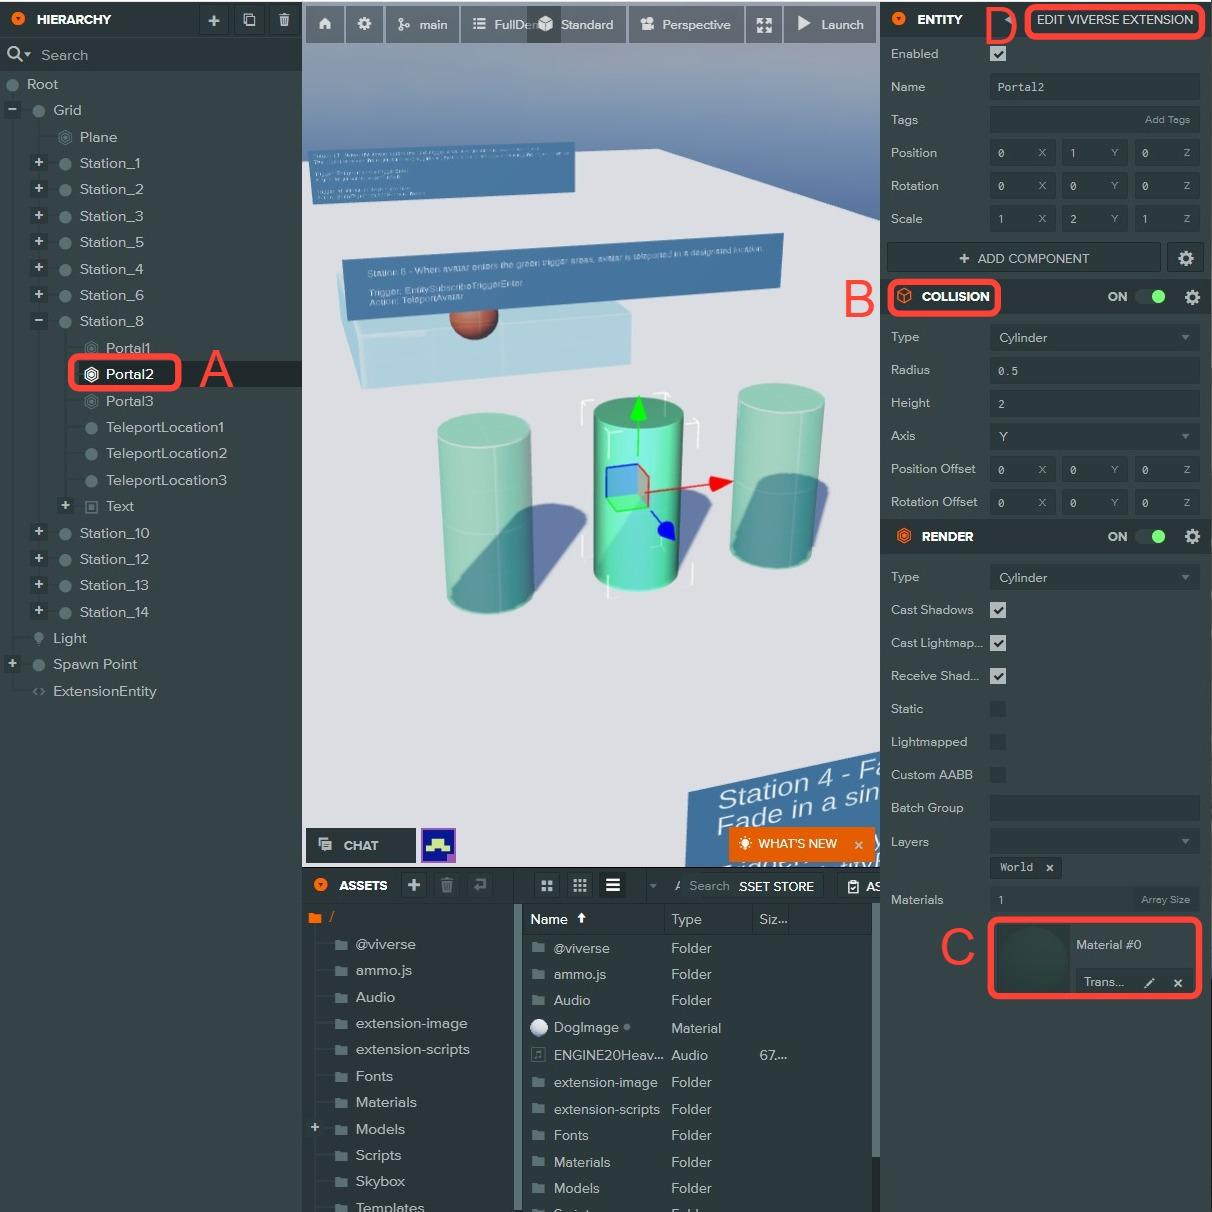
Task: Uncheck the Enabled checkbox for Portal2
Action: (998, 54)
